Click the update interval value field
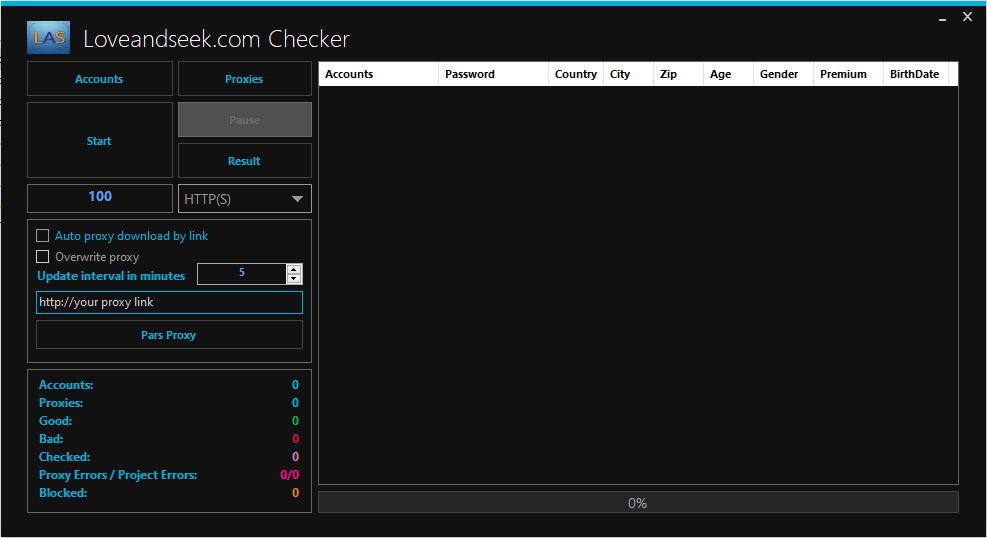The image size is (987, 538). pos(242,274)
